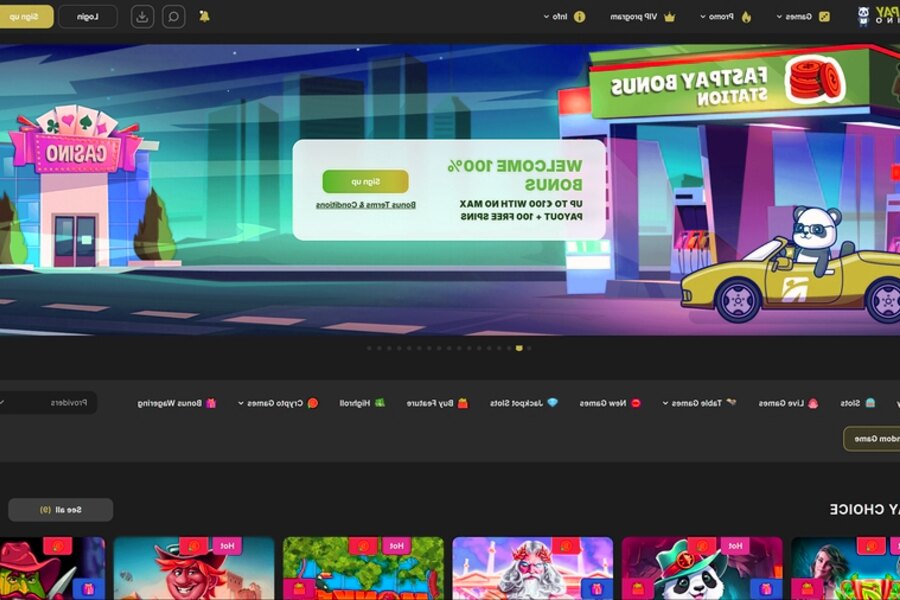The image size is (900, 600).
Task: Open the Zeus game thumbnail
Action: 533,568
